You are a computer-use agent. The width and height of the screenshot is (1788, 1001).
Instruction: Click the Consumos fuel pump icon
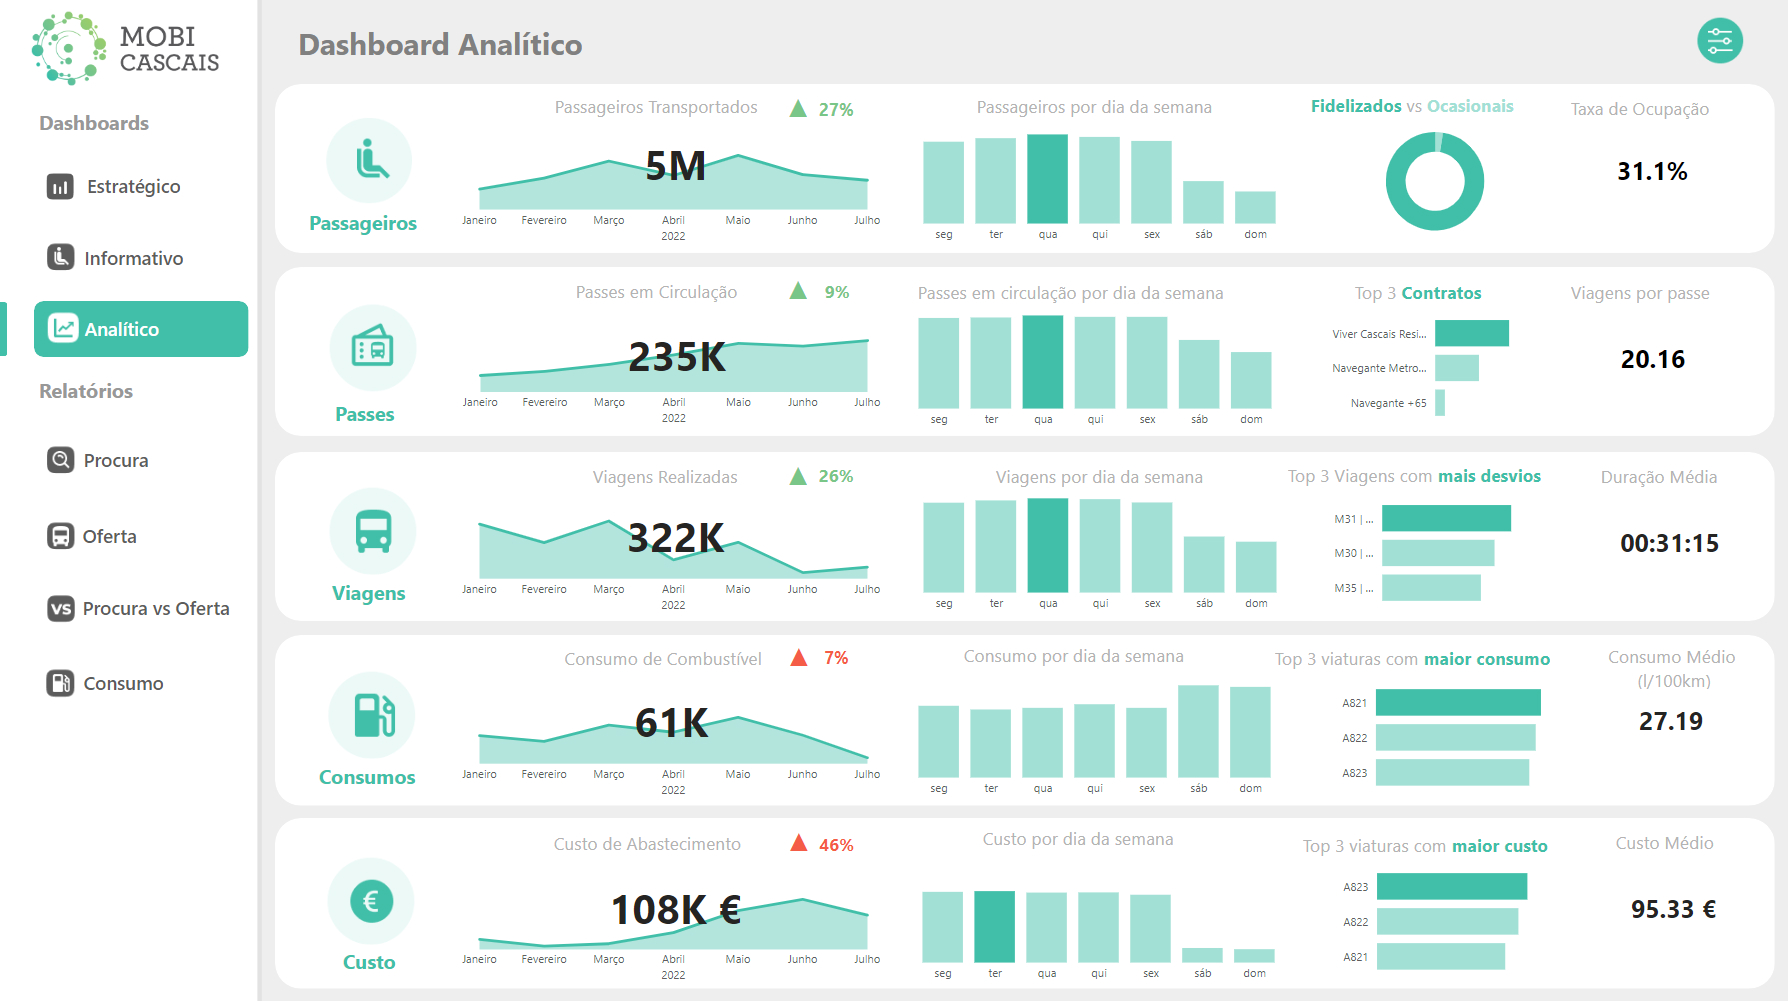pos(371,715)
